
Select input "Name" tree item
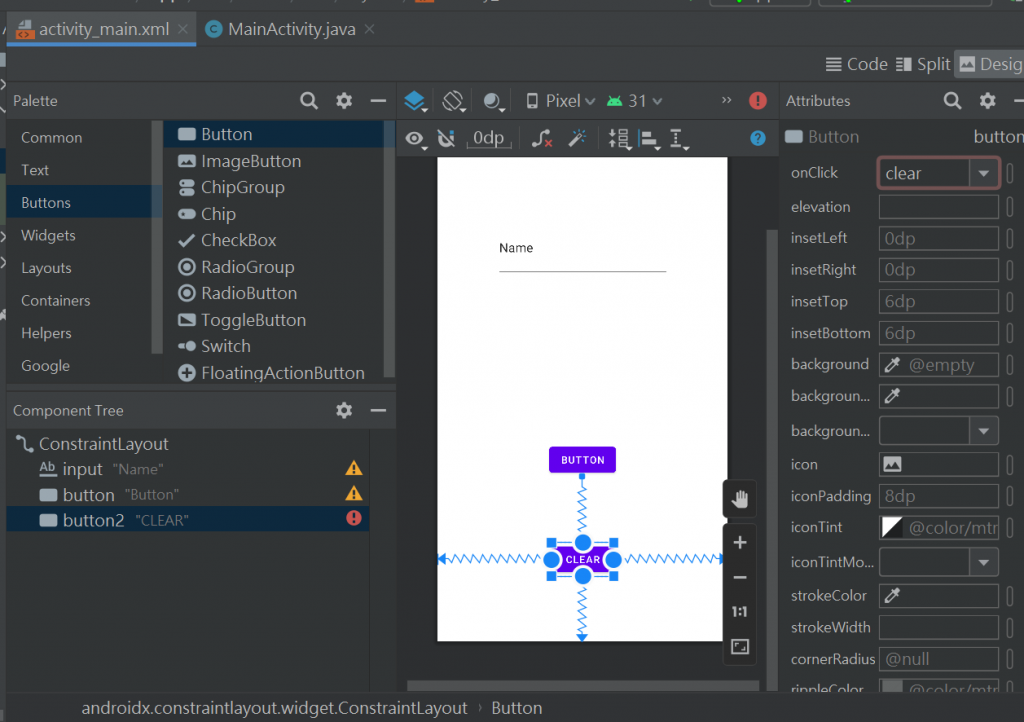point(188,469)
